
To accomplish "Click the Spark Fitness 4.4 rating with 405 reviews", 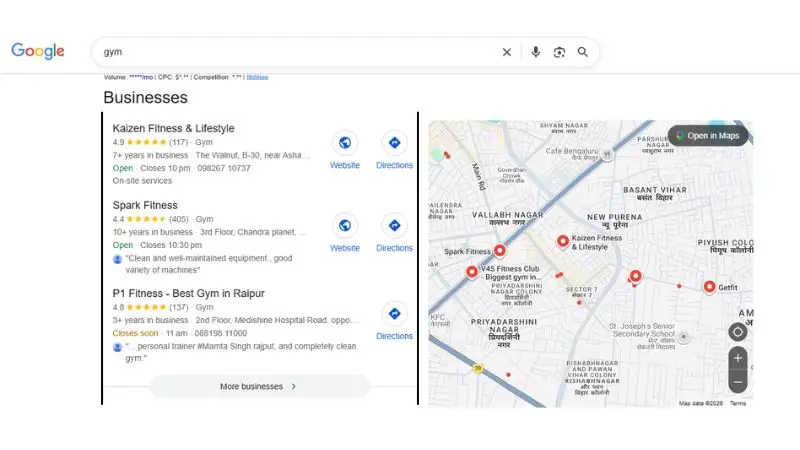I will tap(151, 219).
